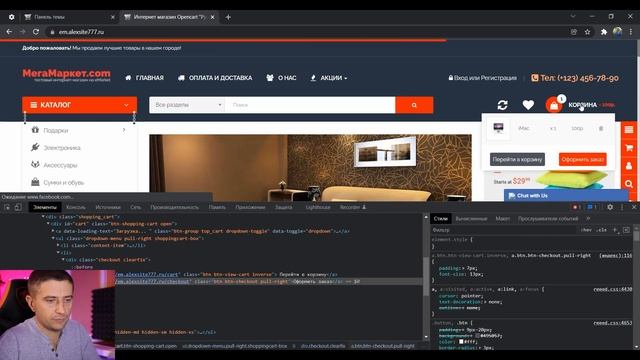The image size is (640, 360).
Task: Click the orange search magnifier button
Action: tap(414, 105)
